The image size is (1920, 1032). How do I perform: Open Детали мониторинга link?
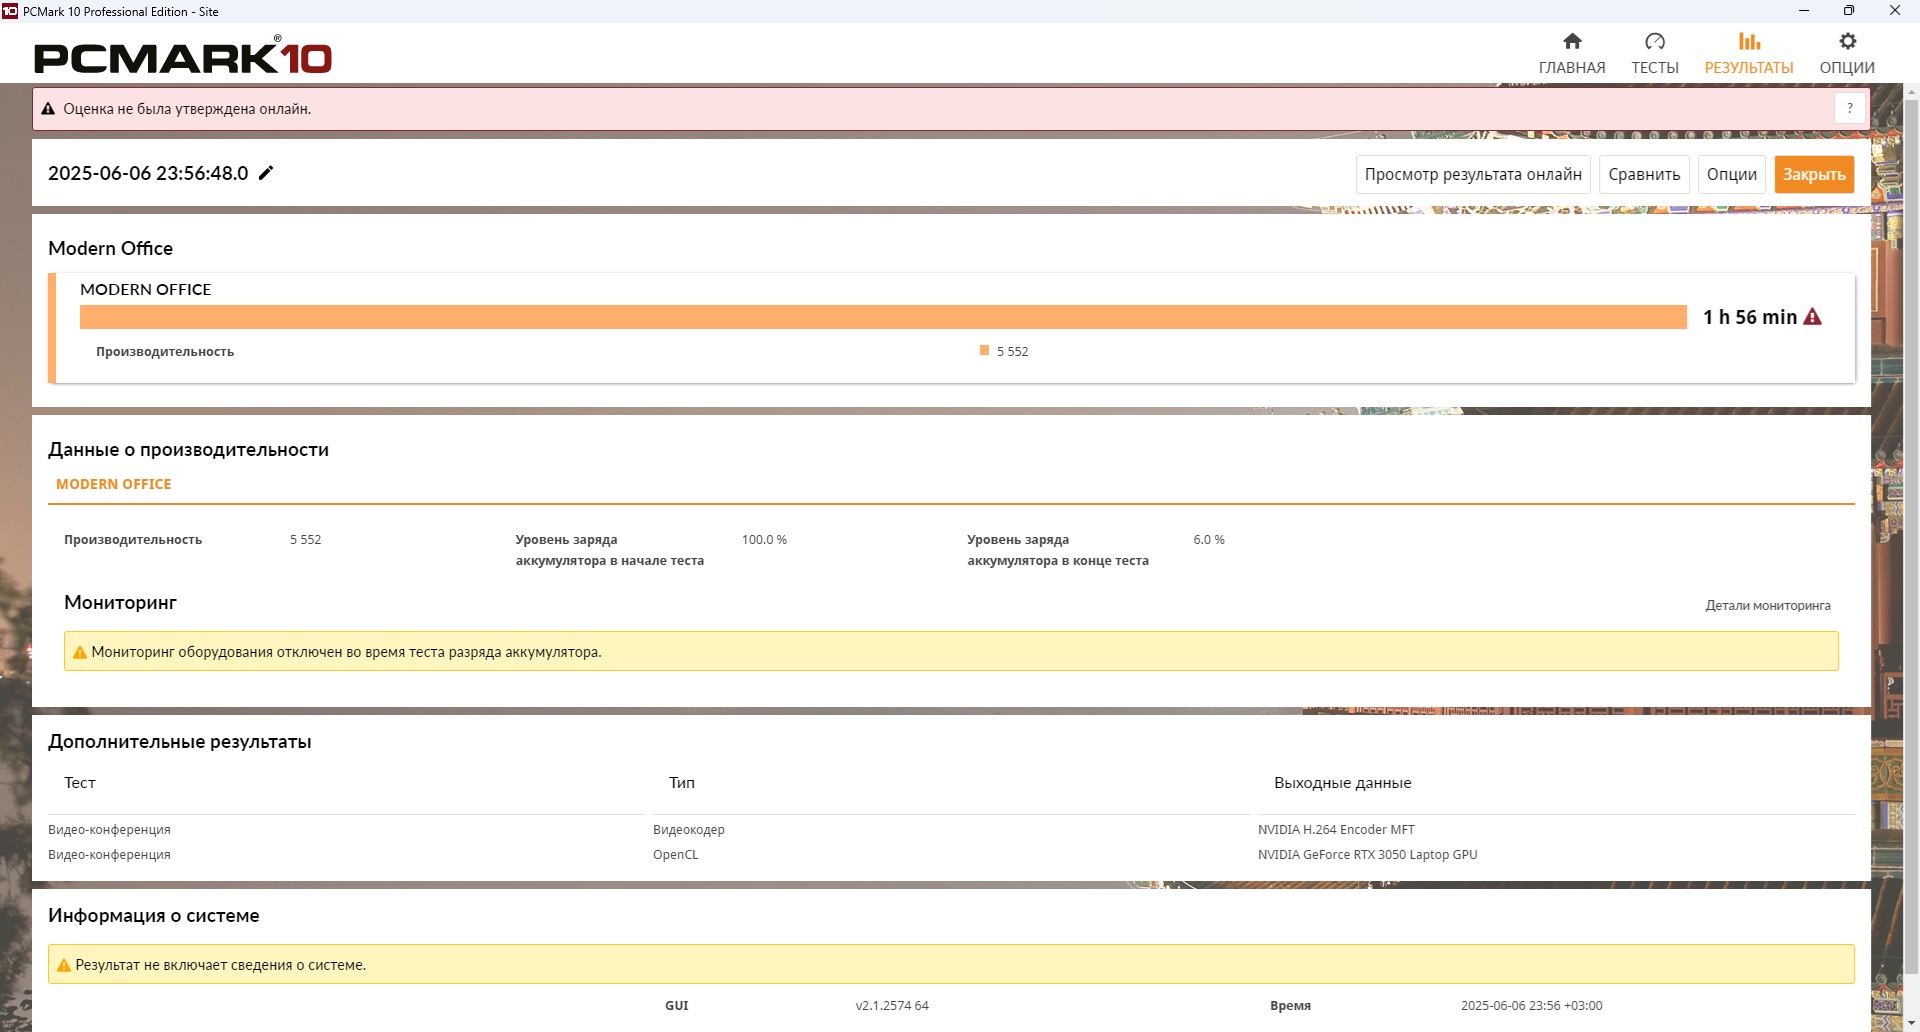point(1767,605)
